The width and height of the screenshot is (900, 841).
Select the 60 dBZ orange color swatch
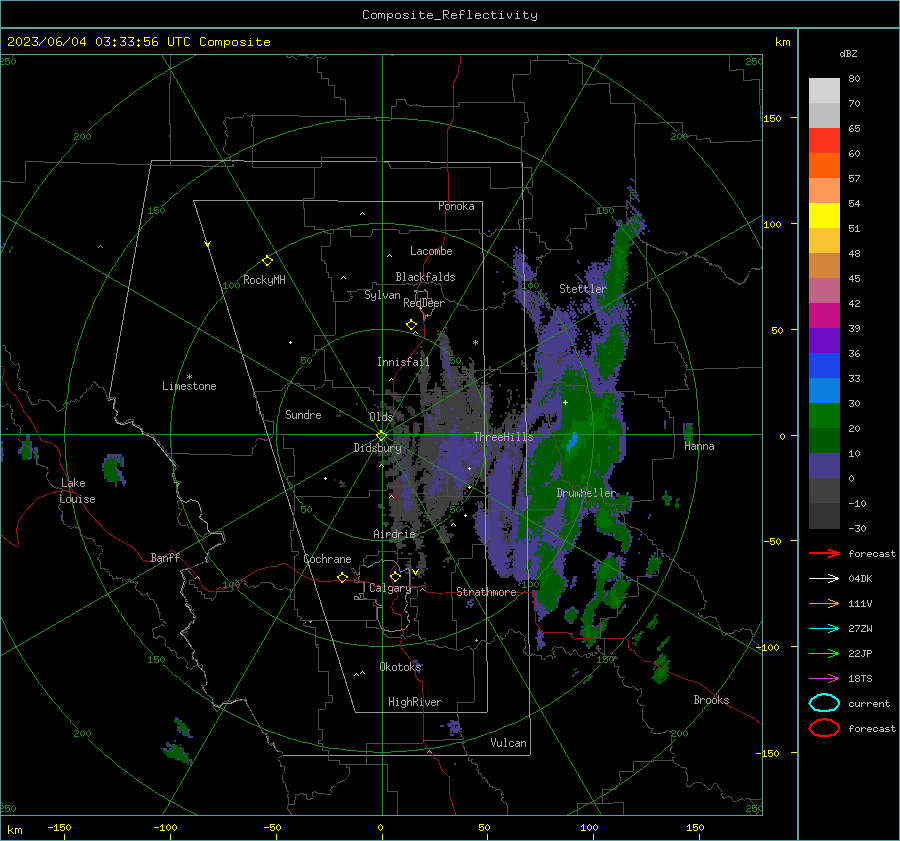click(x=824, y=165)
